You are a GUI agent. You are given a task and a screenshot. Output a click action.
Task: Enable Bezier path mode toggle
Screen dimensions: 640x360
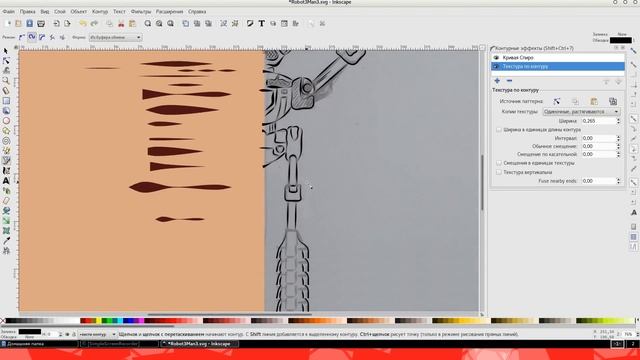(x=22, y=37)
